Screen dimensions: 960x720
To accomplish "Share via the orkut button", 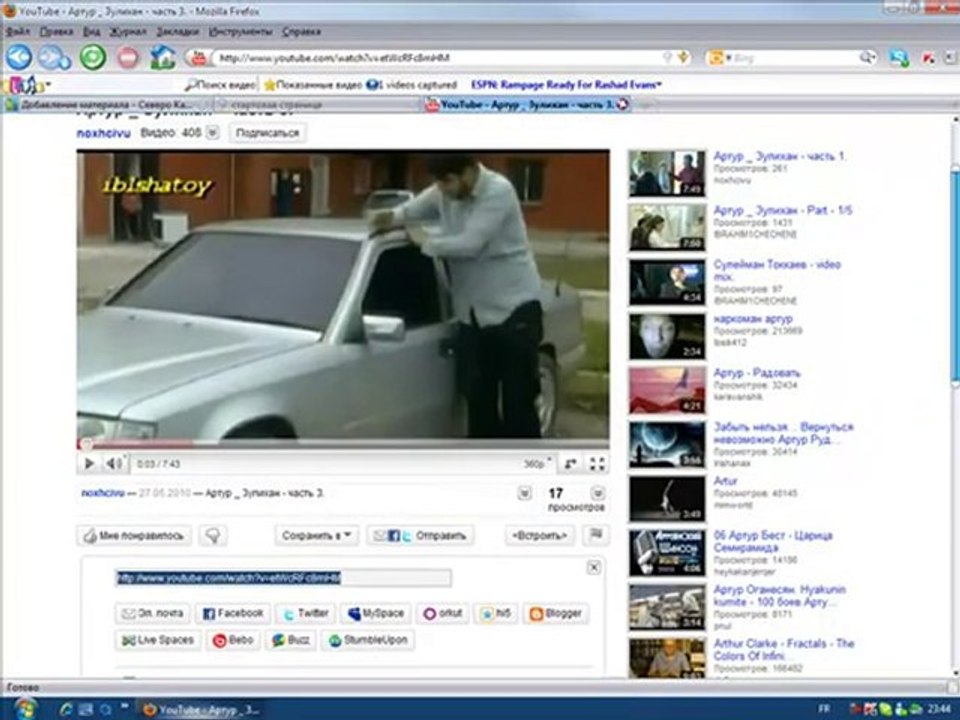I will click(x=443, y=613).
